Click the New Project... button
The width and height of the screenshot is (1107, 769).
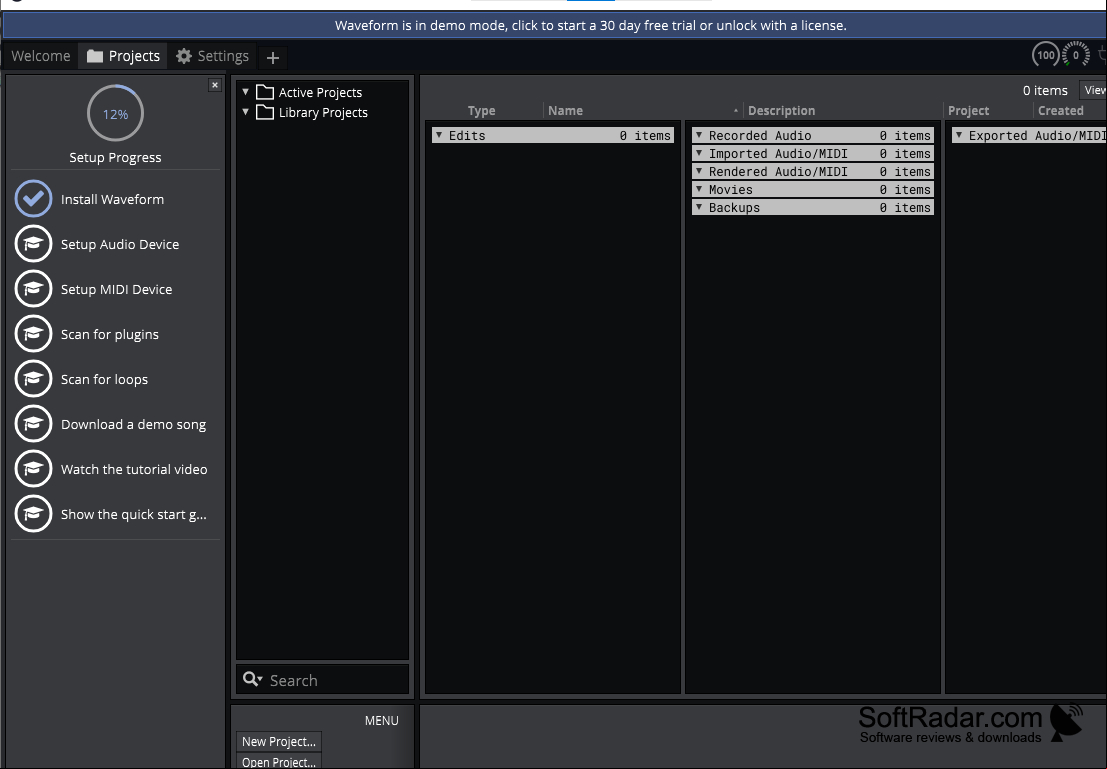point(279,741)
